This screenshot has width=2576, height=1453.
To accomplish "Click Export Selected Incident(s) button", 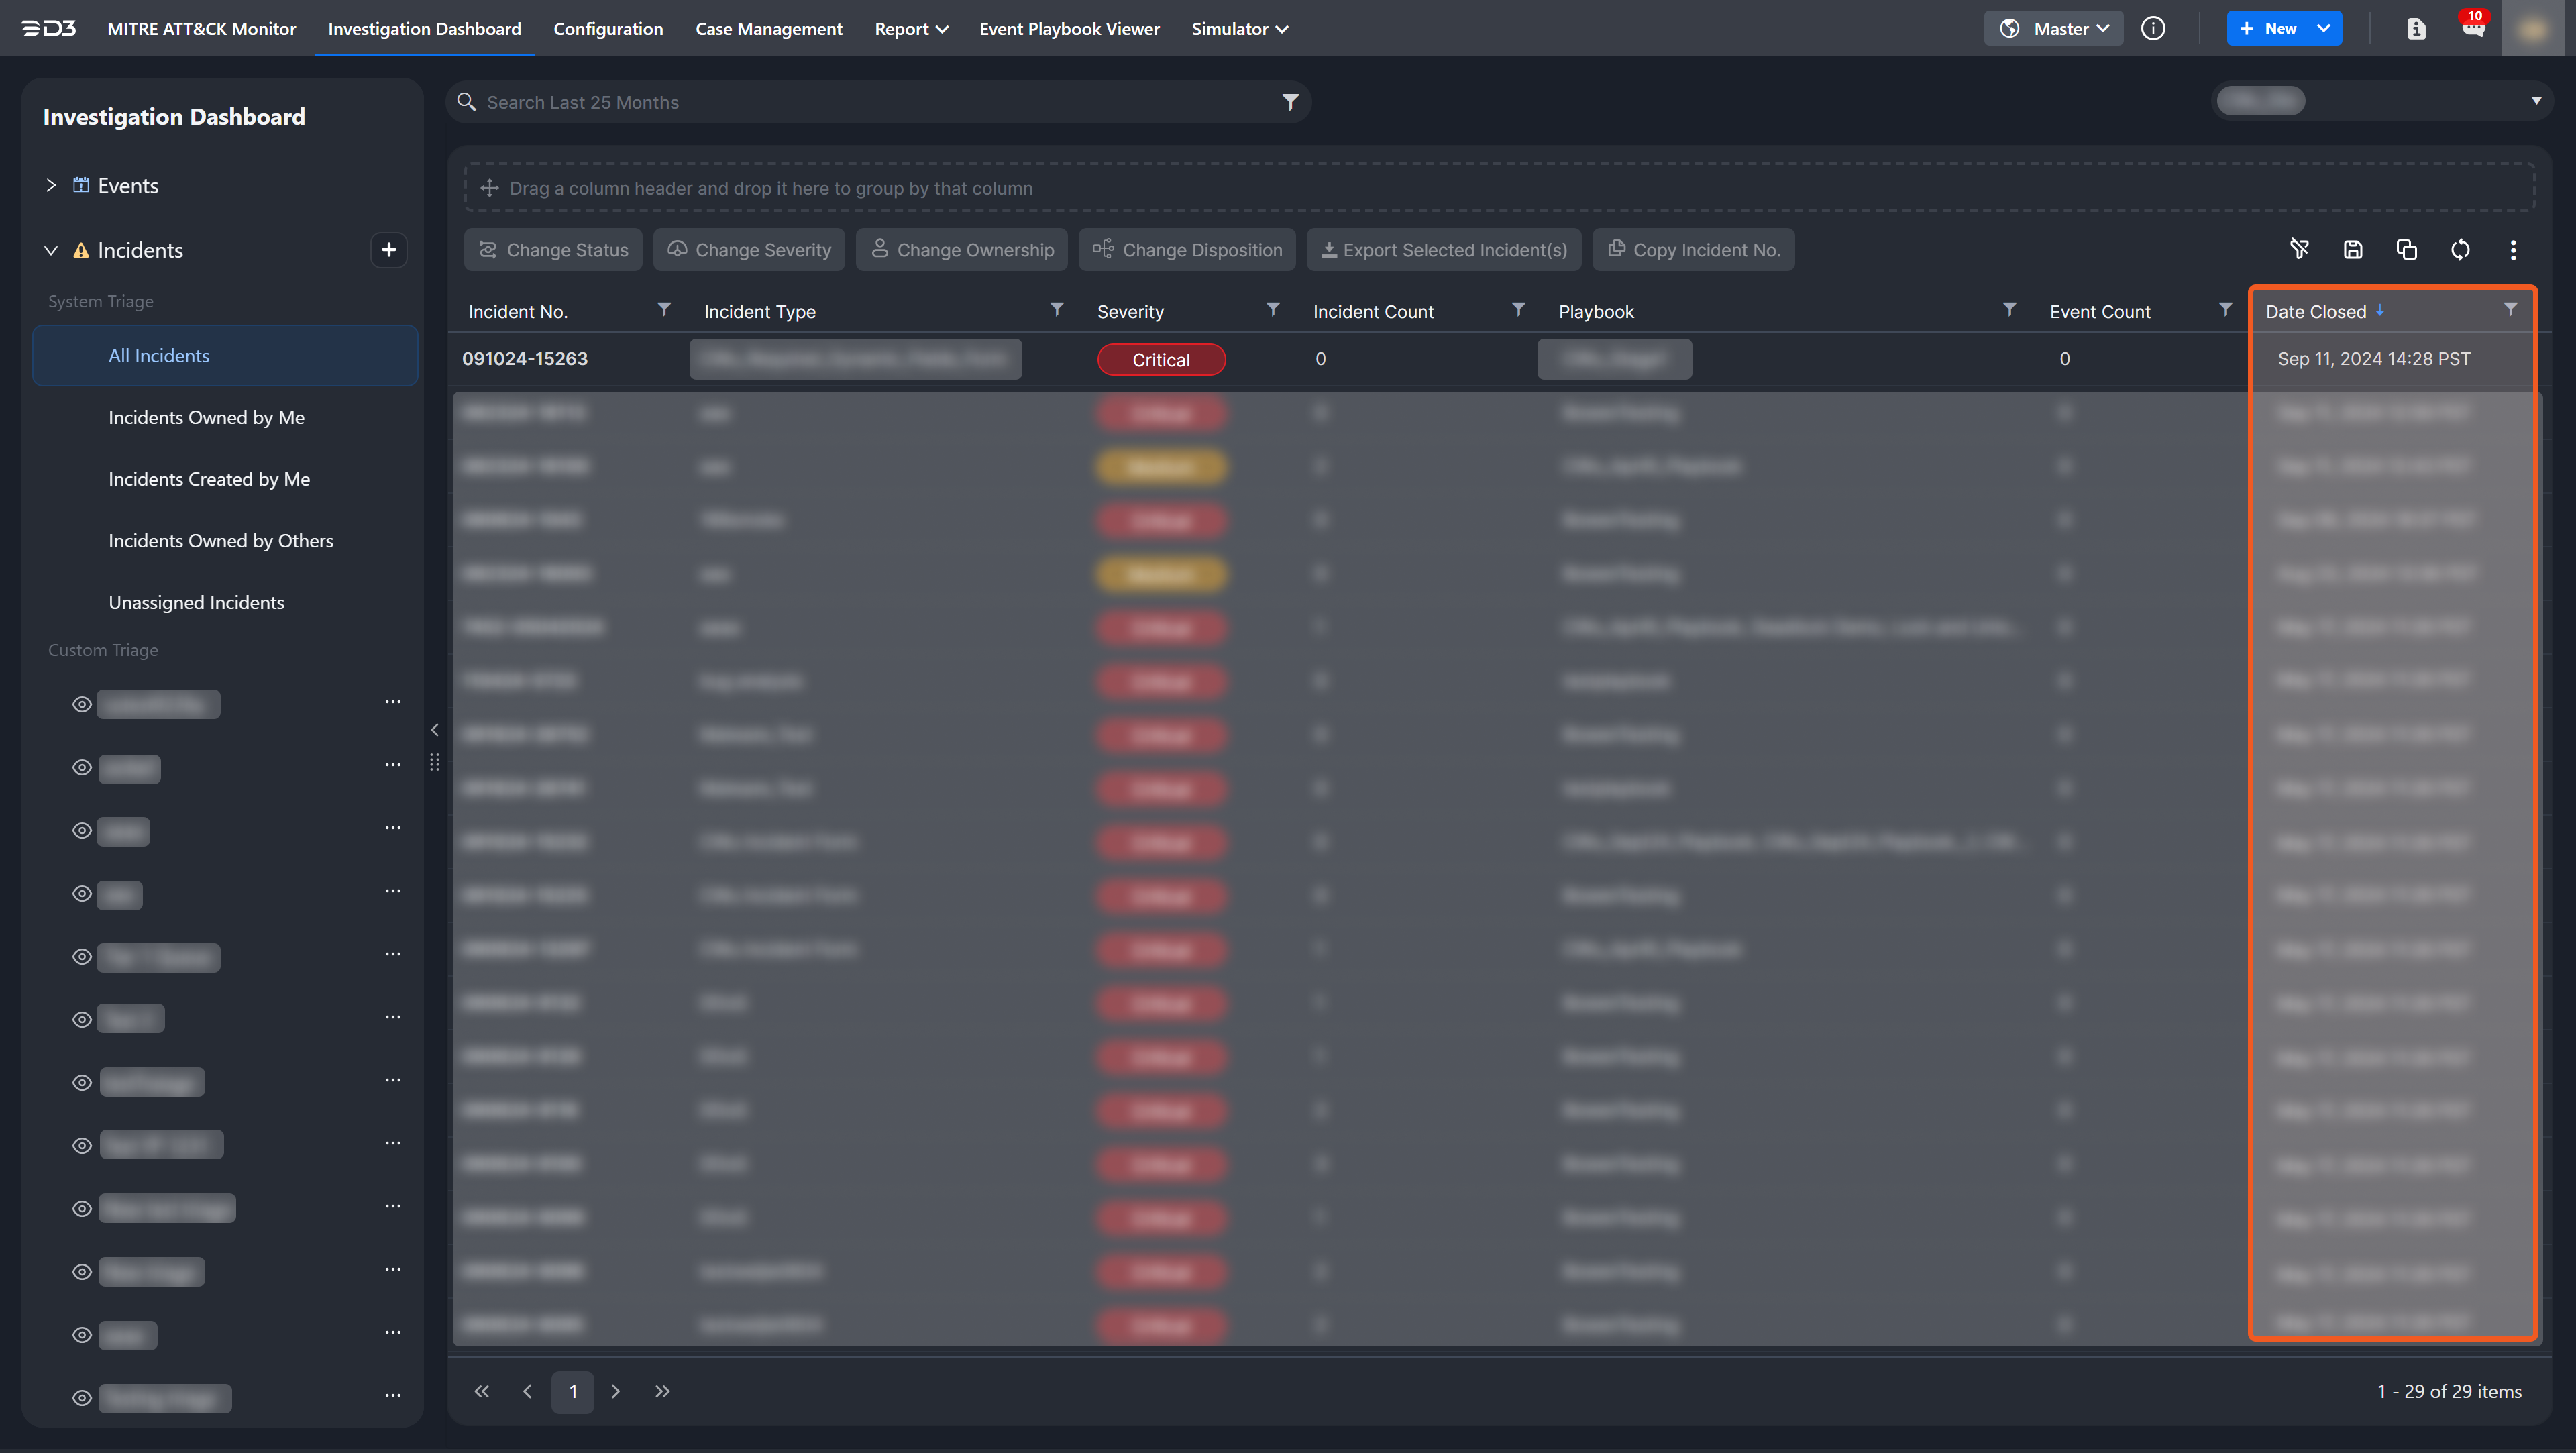I will click(1443, 249).
